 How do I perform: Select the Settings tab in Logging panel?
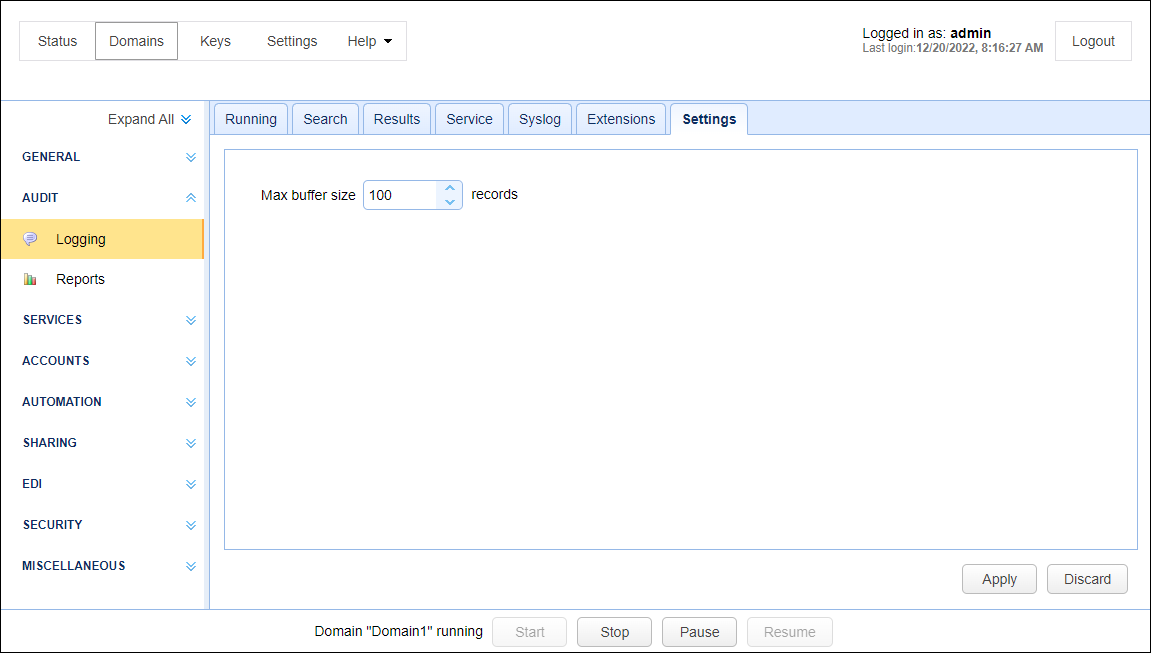[x=709, y=120]
